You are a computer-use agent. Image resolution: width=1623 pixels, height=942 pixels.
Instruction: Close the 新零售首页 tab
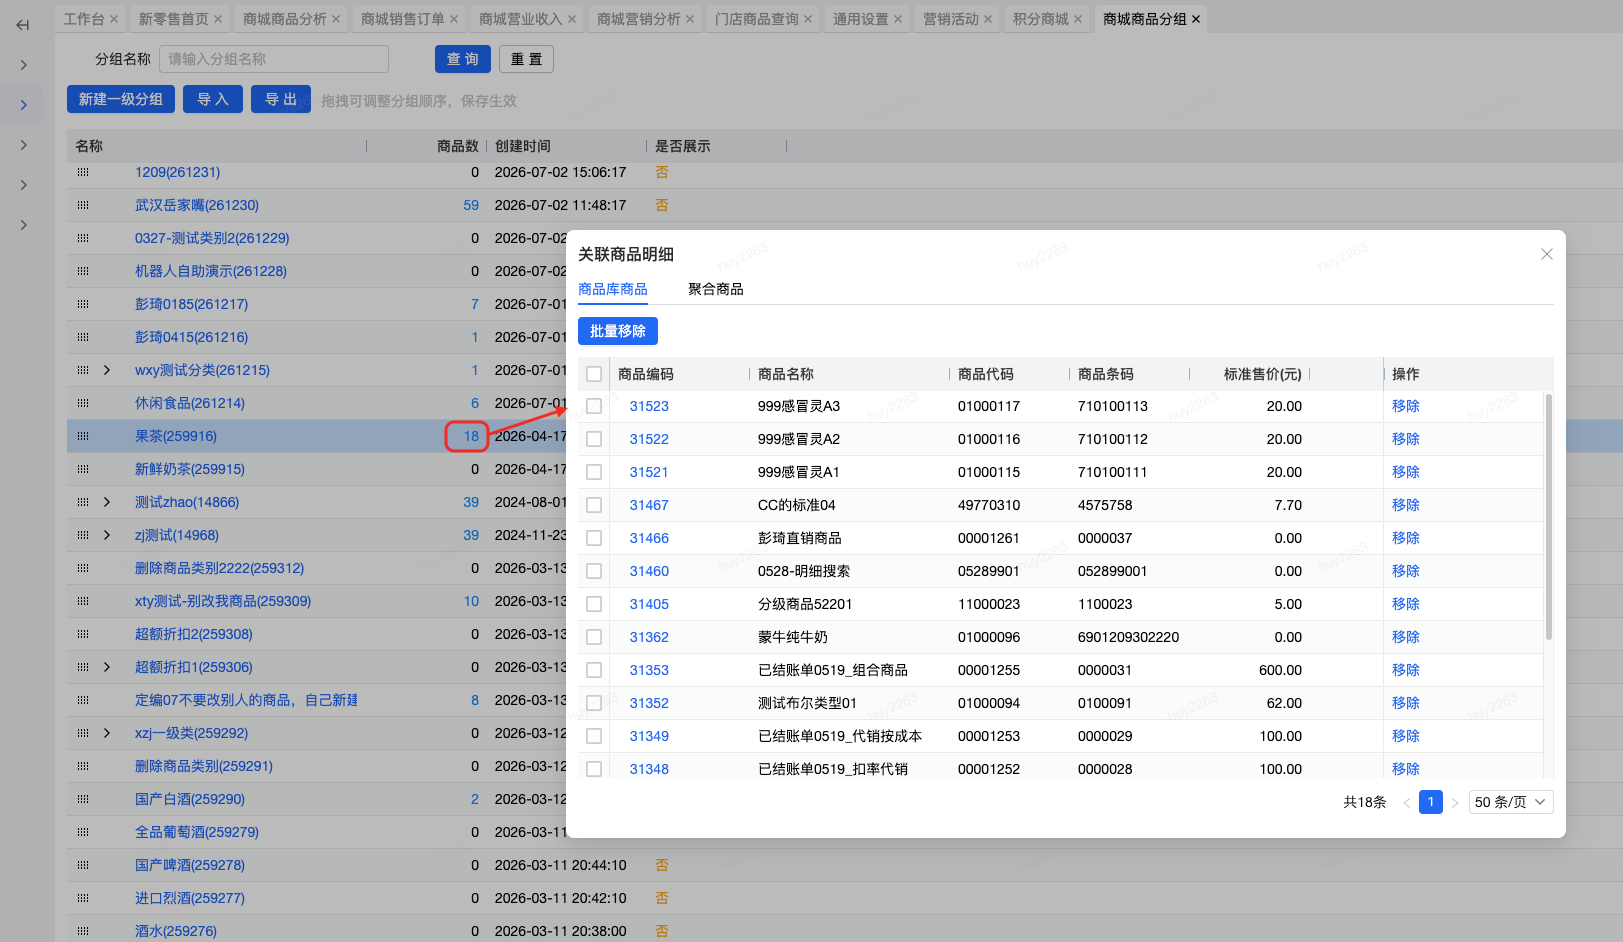pyautogui.click(x=218, y=19)
